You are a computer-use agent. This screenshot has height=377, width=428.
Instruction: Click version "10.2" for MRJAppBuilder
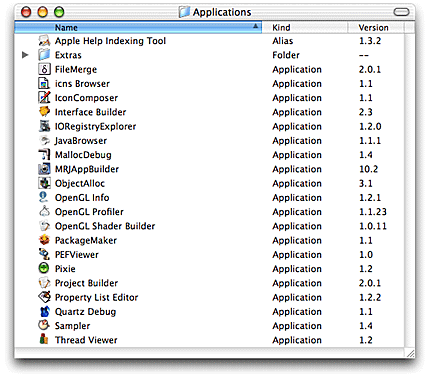(368, 169)
